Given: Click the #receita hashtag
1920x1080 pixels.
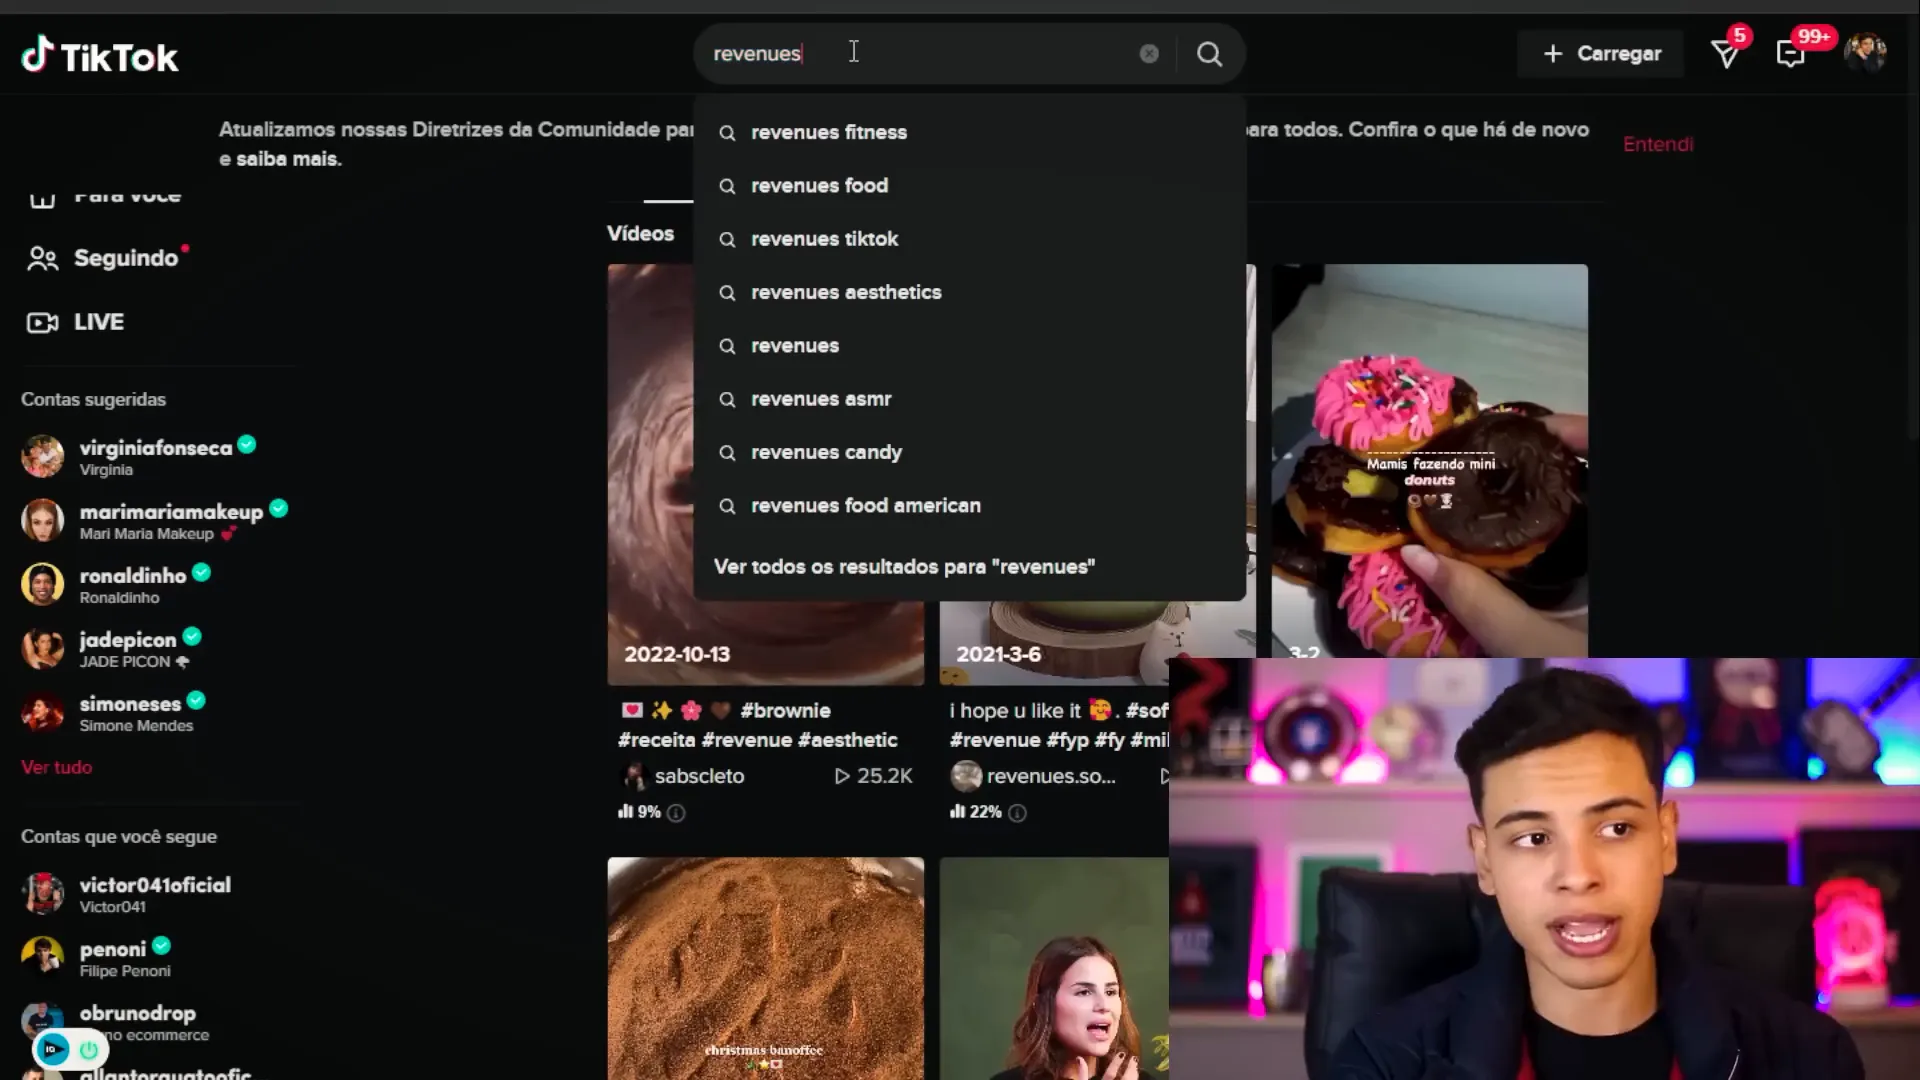Looking at the screenshot, I should (656, 740).
